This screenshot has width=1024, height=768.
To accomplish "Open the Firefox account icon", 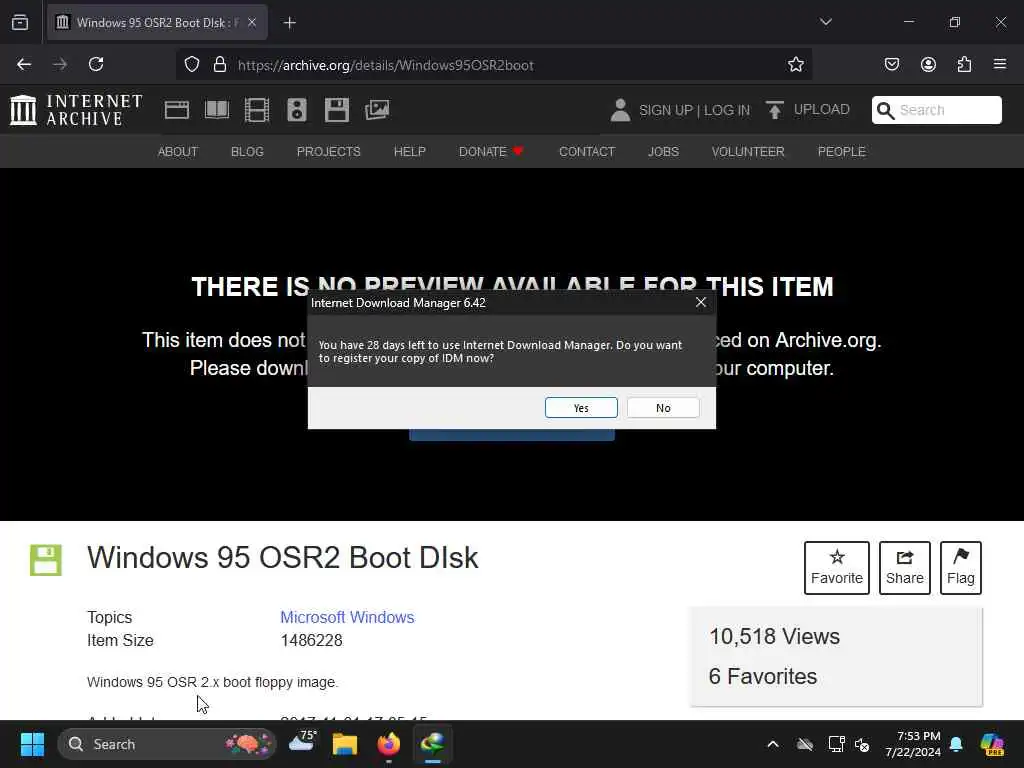I will tap(928, 64).
